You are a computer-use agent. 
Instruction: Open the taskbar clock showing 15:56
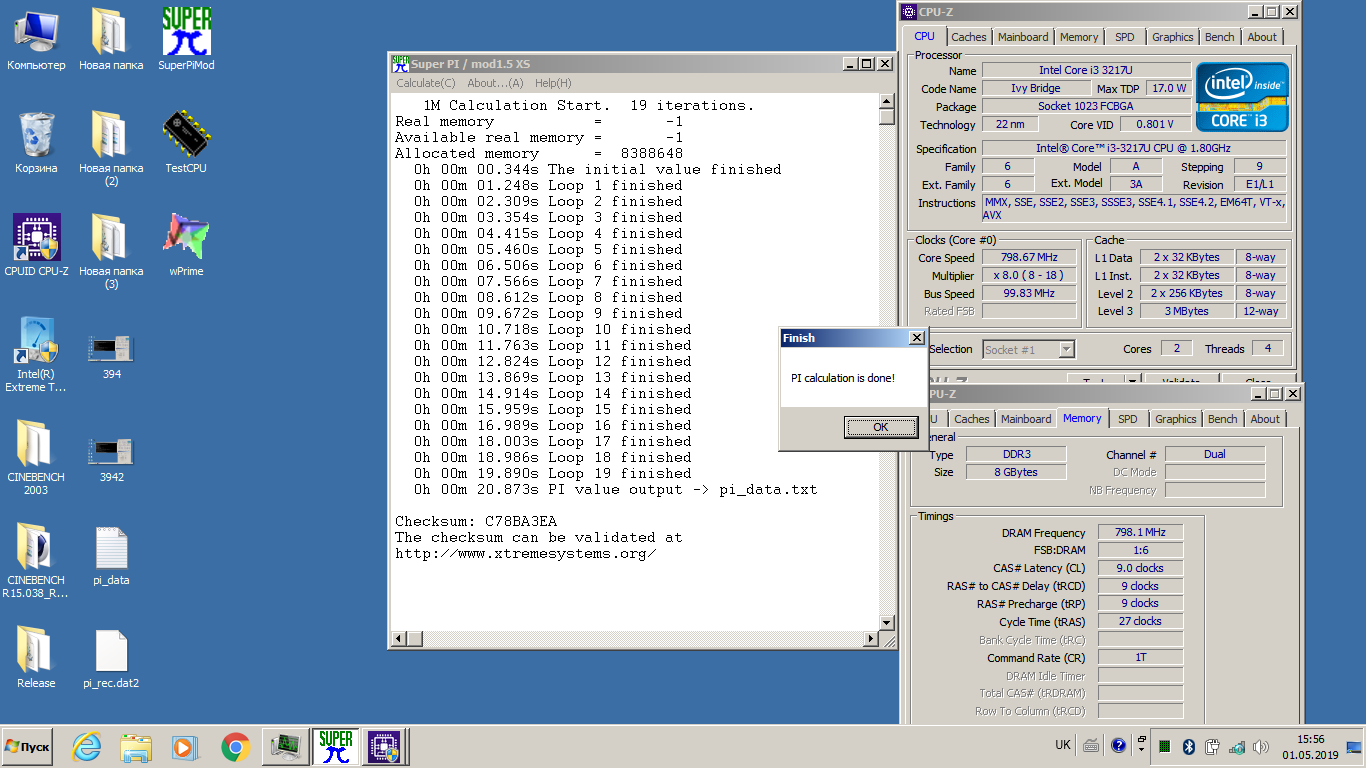pyautogui.click(x=1310, y=747)
